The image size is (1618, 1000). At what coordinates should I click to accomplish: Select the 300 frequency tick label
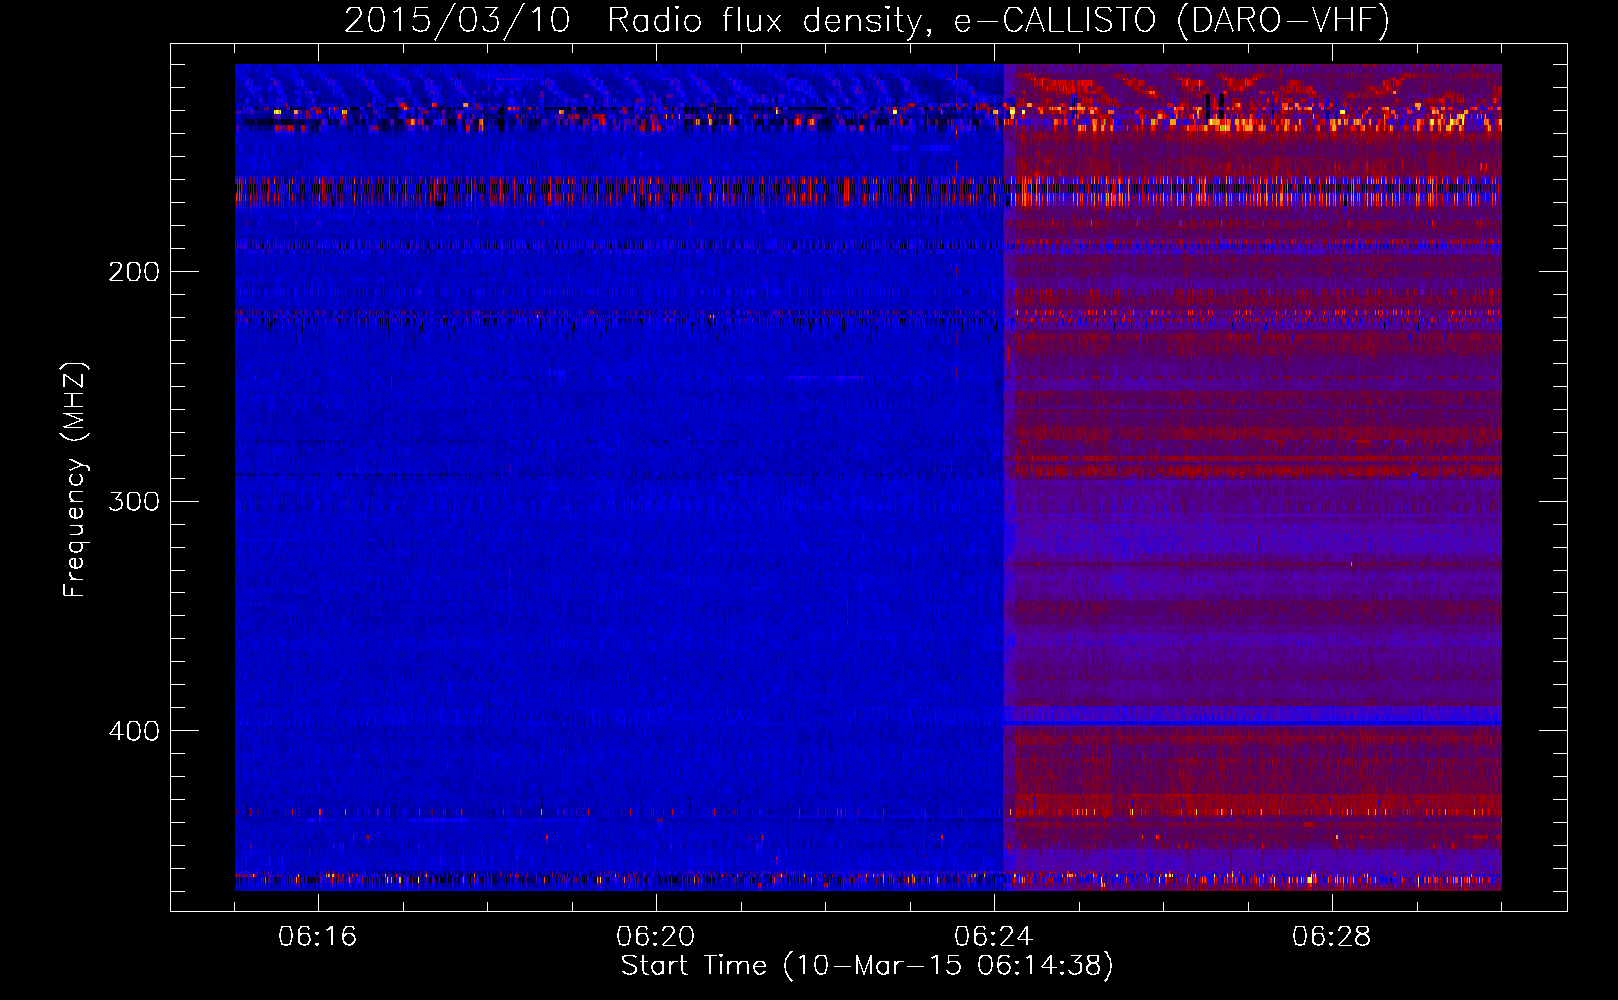pyautogui.click(x=134, y=501)
